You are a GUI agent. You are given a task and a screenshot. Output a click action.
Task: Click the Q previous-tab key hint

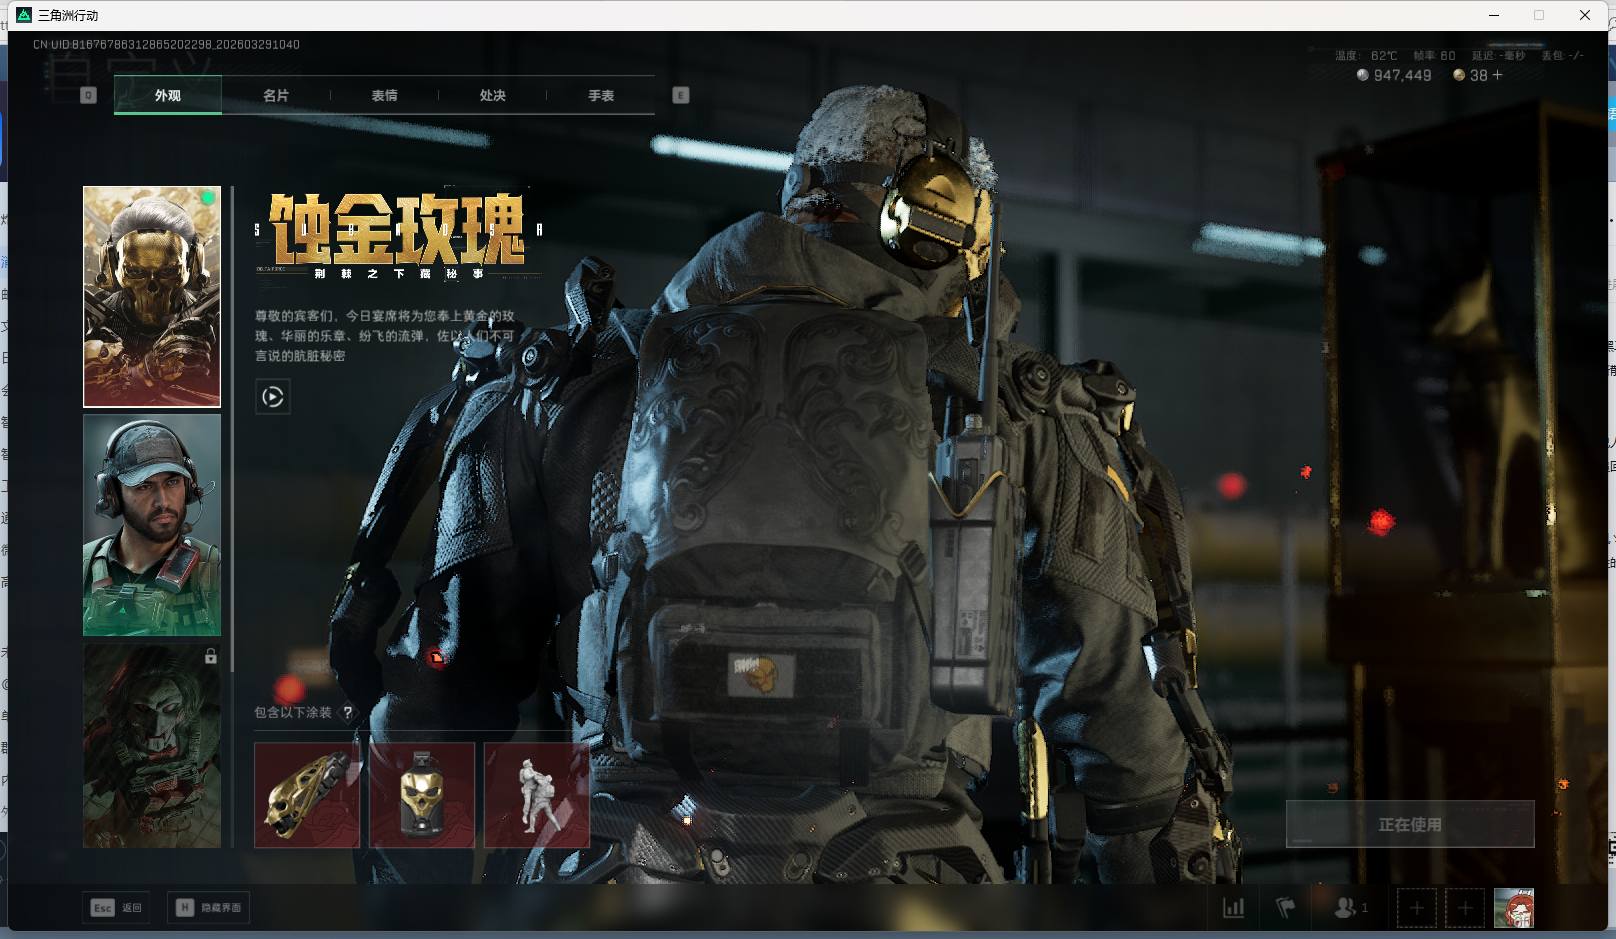click(88, 95)
